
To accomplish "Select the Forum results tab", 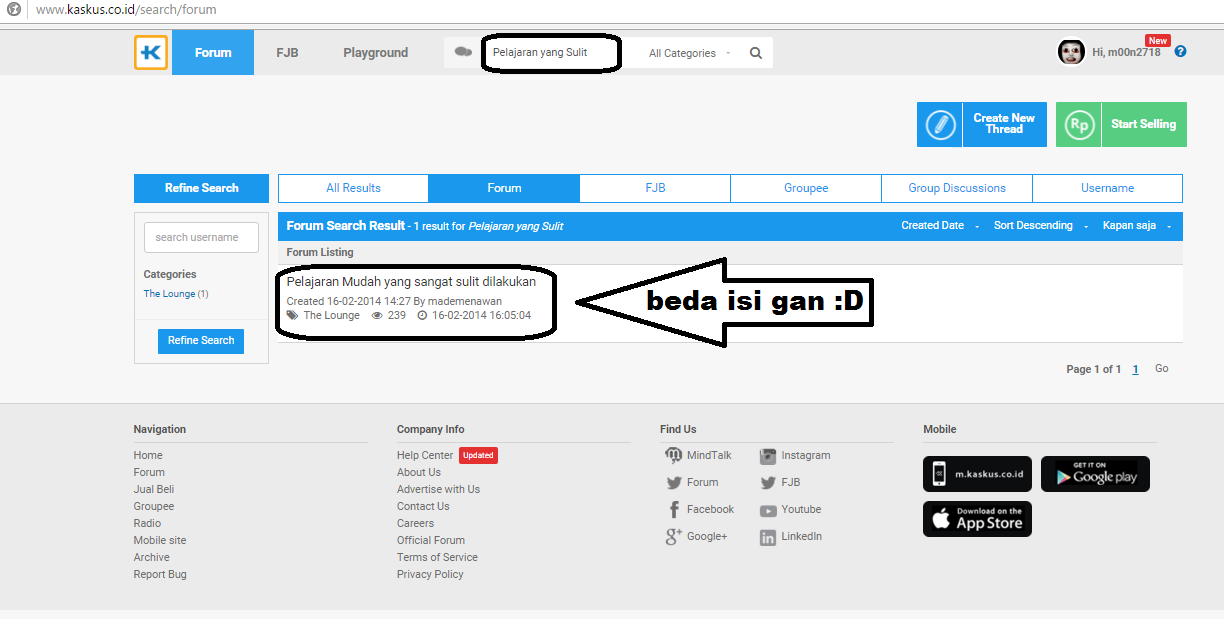I will (x=504, y=188).
